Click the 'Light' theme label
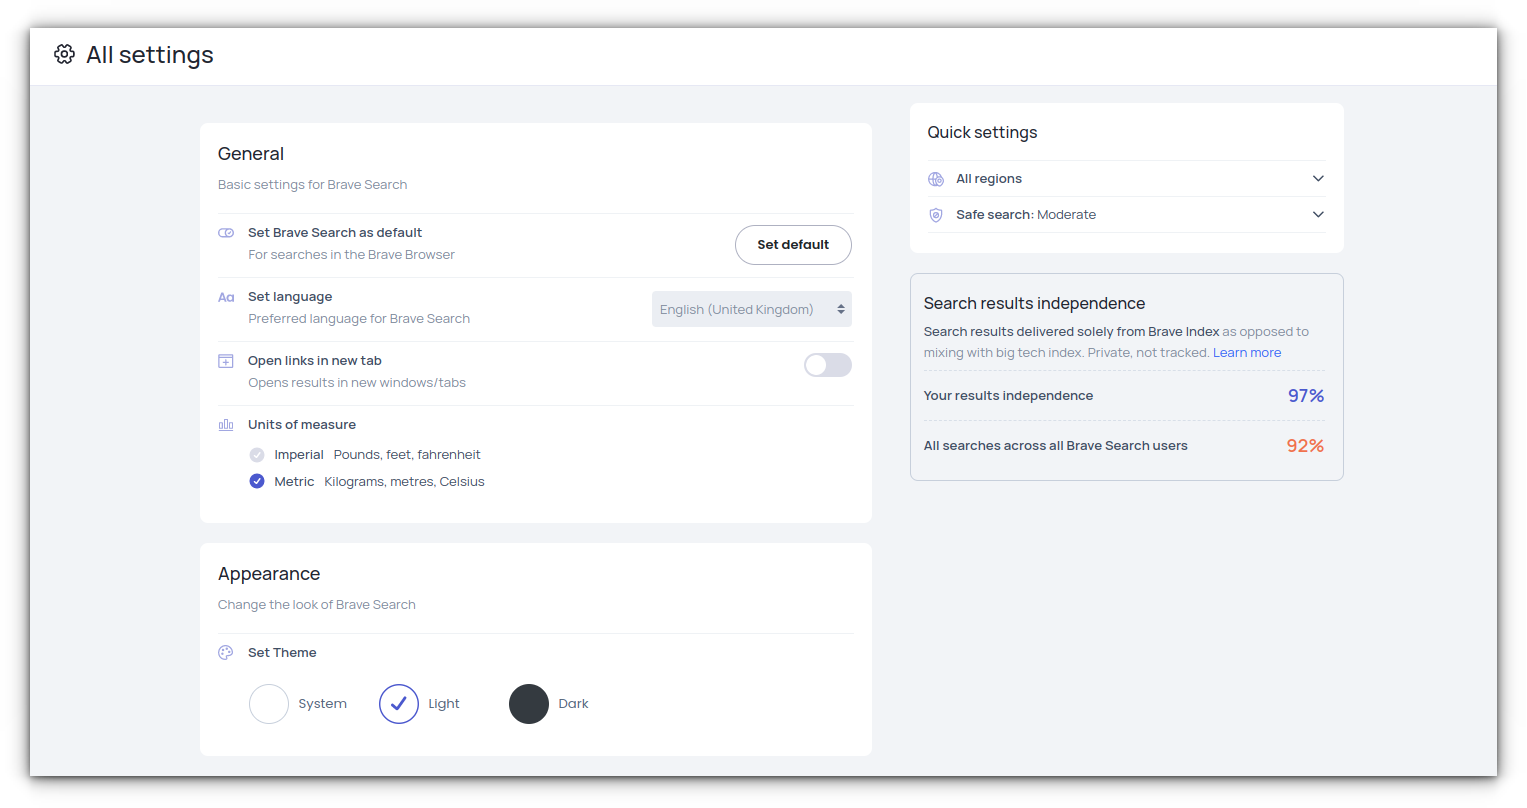This screenshot has width=1527, height=808. click(x=444, y=704)
